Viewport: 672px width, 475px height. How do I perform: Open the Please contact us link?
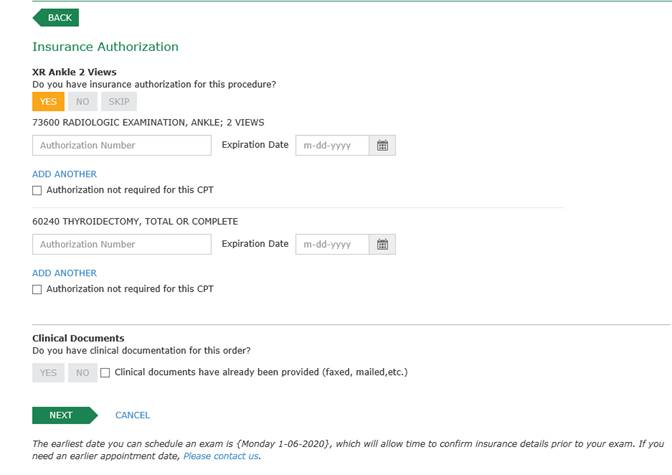(x=221, y=456)
